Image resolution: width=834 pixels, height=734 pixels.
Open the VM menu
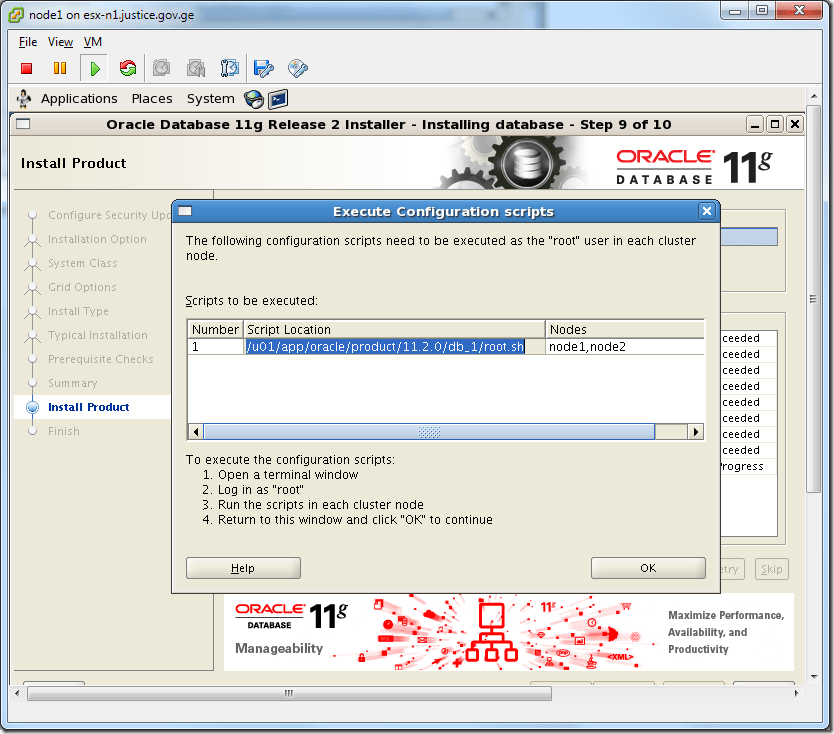[92, 42]
